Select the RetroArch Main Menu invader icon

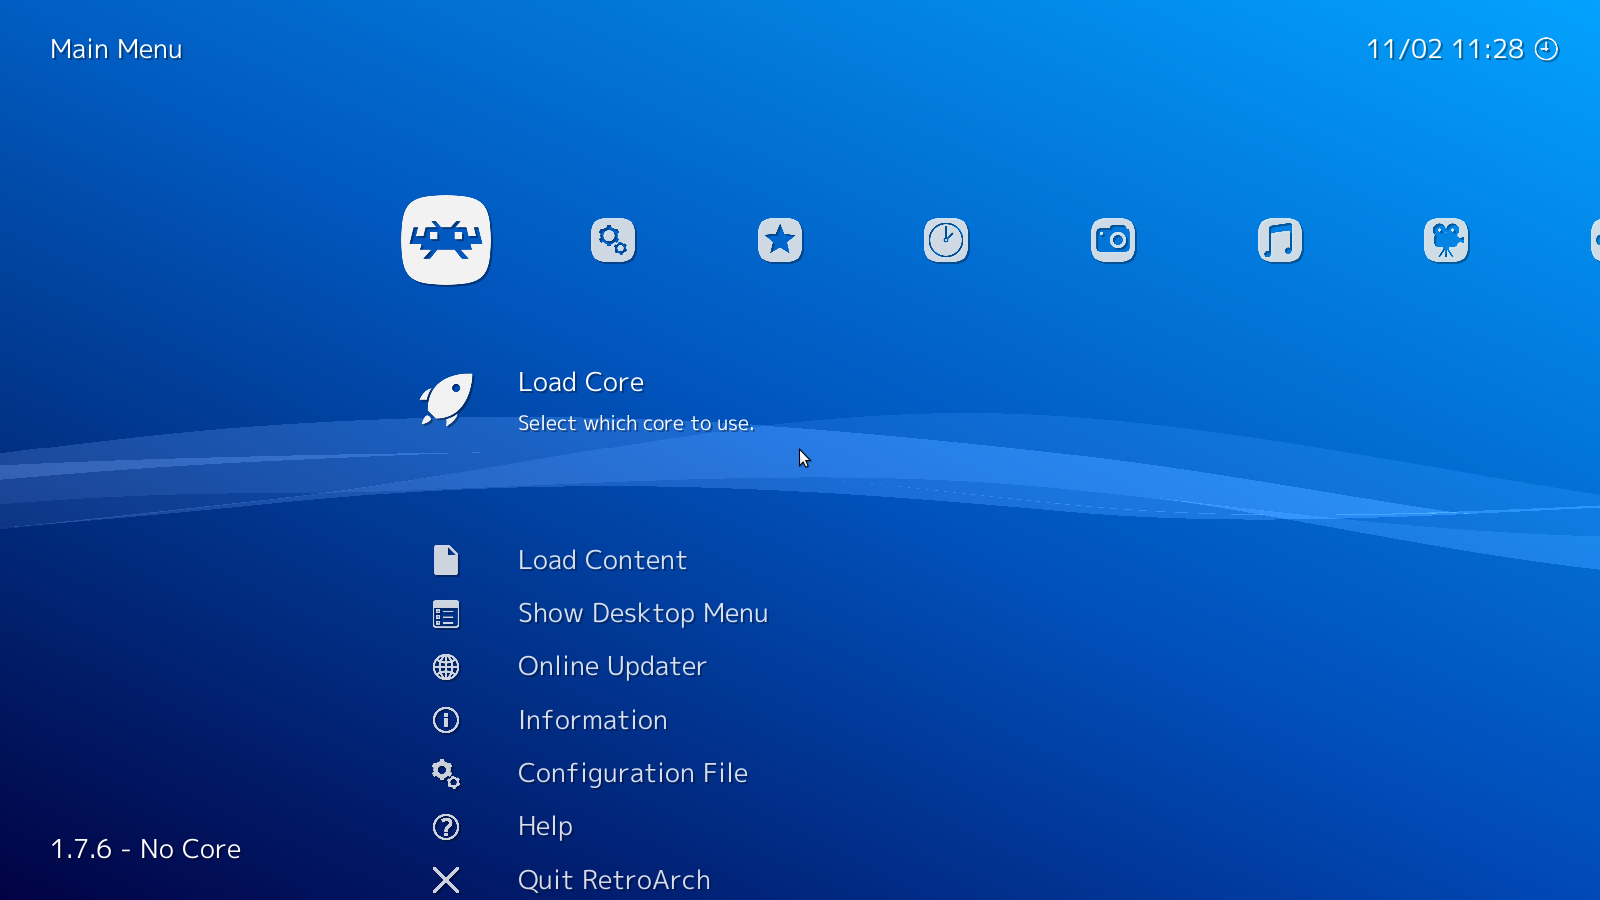click(446, 240)
